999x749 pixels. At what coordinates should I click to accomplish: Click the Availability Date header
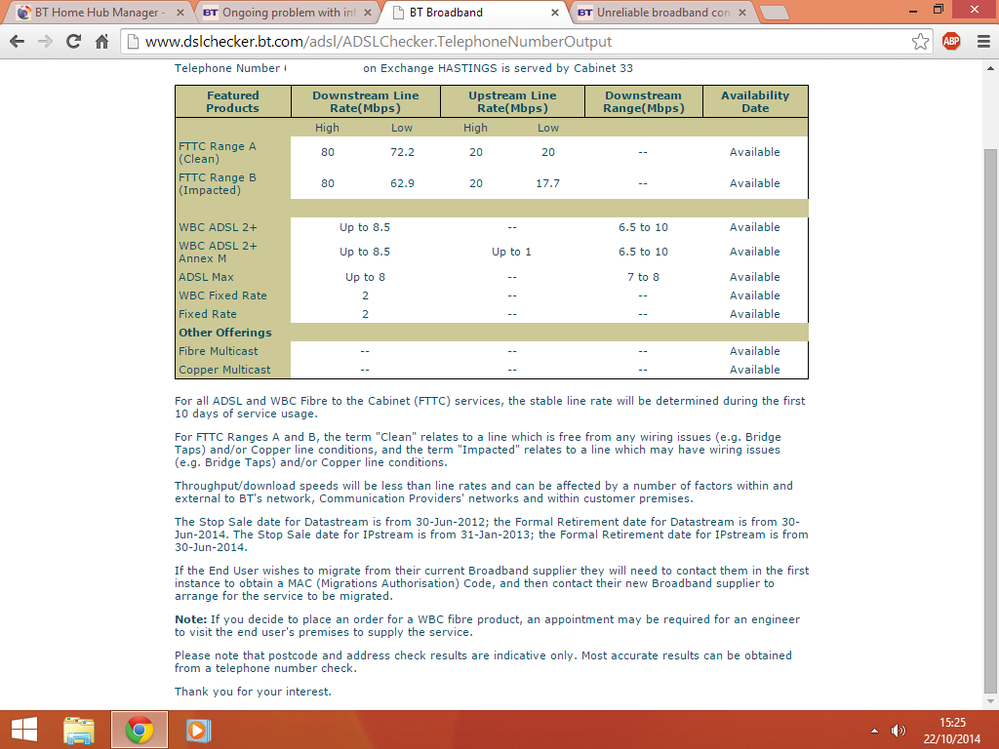pos(755,102)
